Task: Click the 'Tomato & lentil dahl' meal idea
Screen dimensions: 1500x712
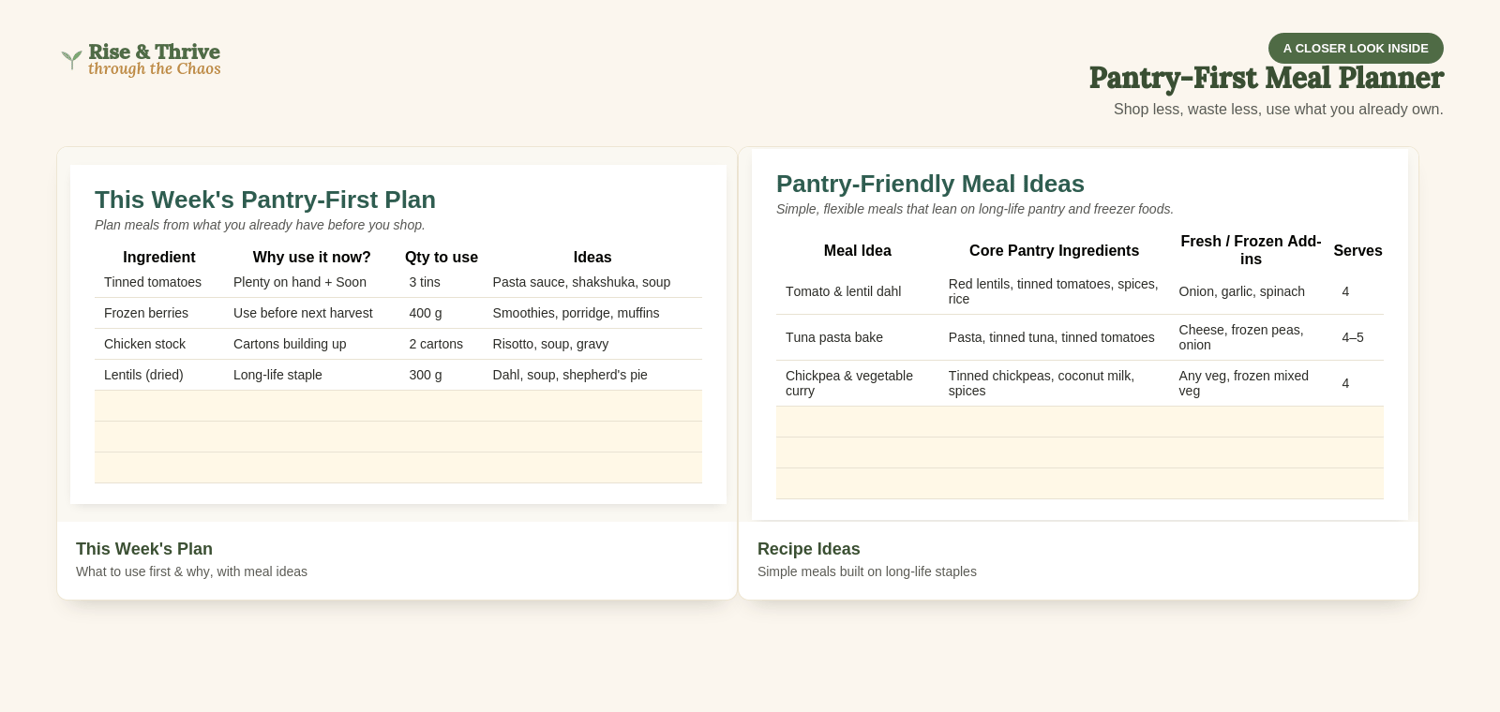Action: (843, 292)
